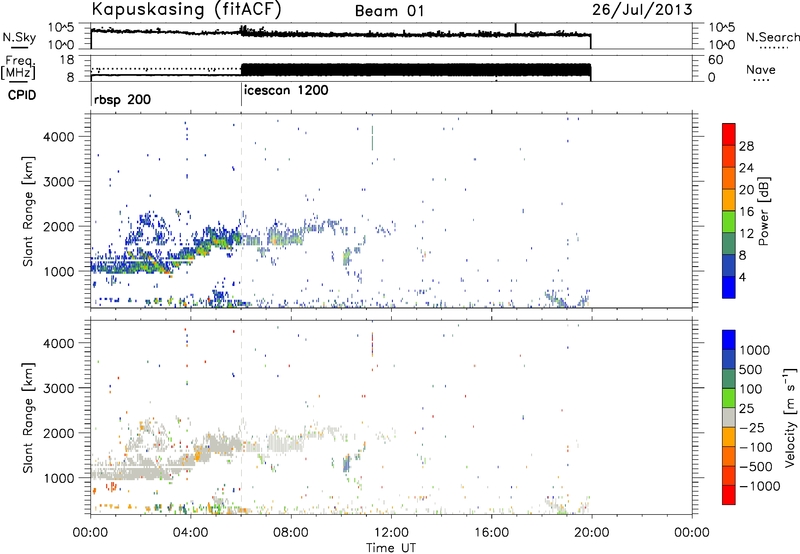Click the "4000" tick of the power panel
Screen dimensions: 800x554
tap(58, 137)
